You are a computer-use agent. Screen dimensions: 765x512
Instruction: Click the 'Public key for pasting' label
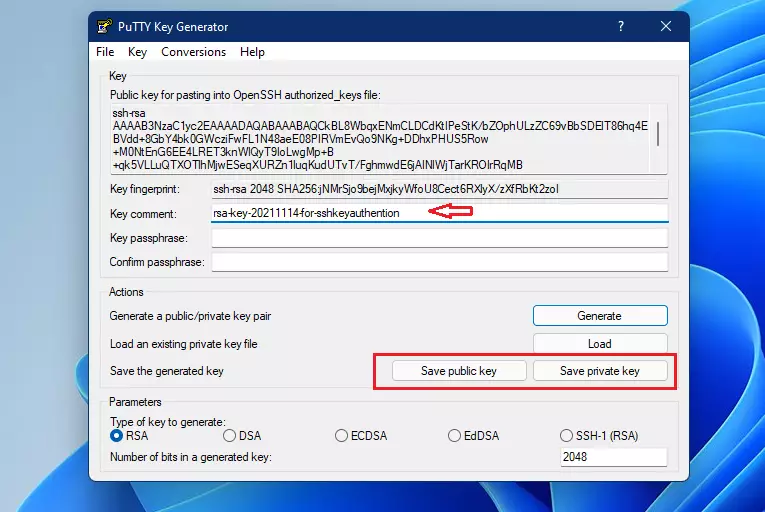pos(245,95)
